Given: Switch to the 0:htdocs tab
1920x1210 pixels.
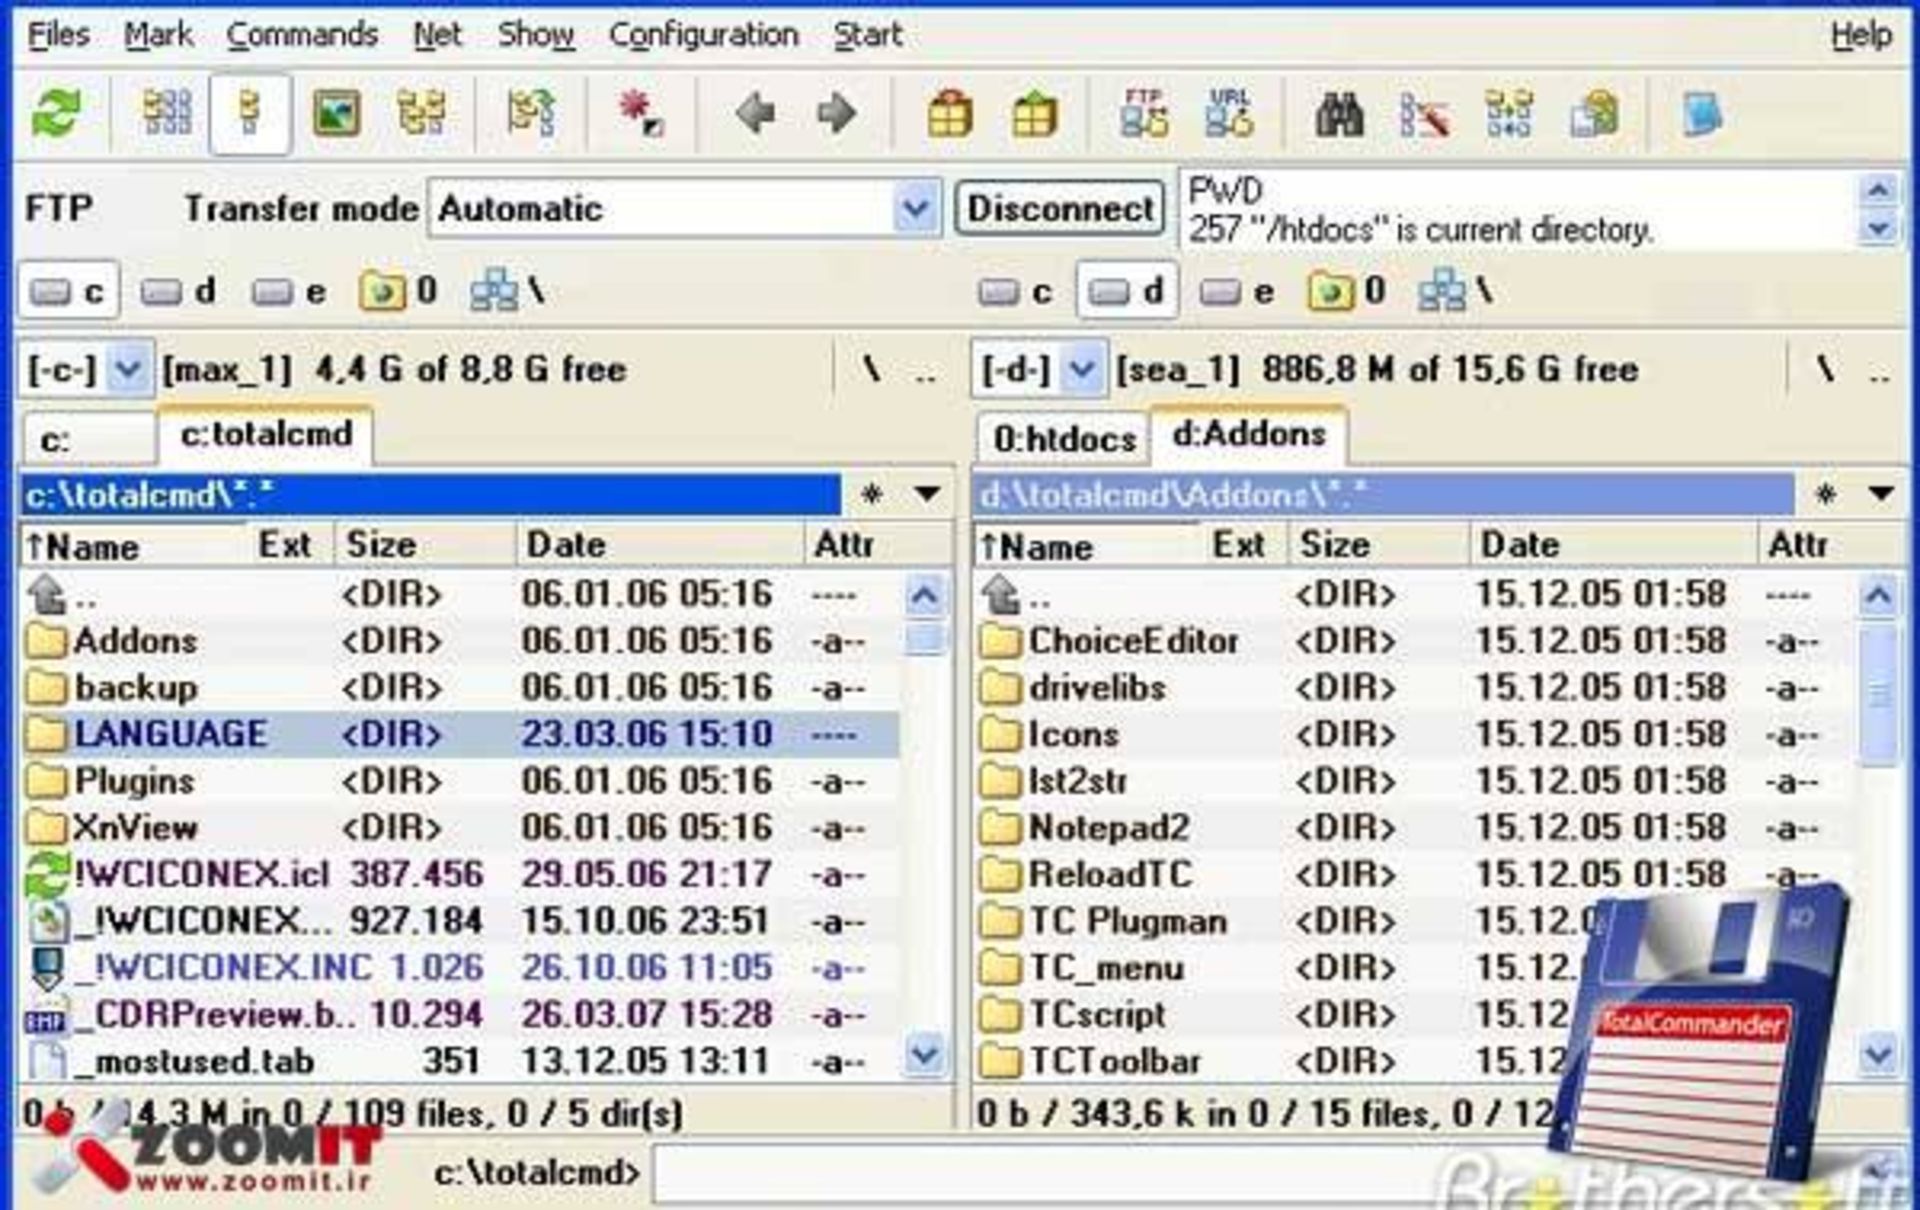Looking at the screenshot, I should [x=1063, y=439].
